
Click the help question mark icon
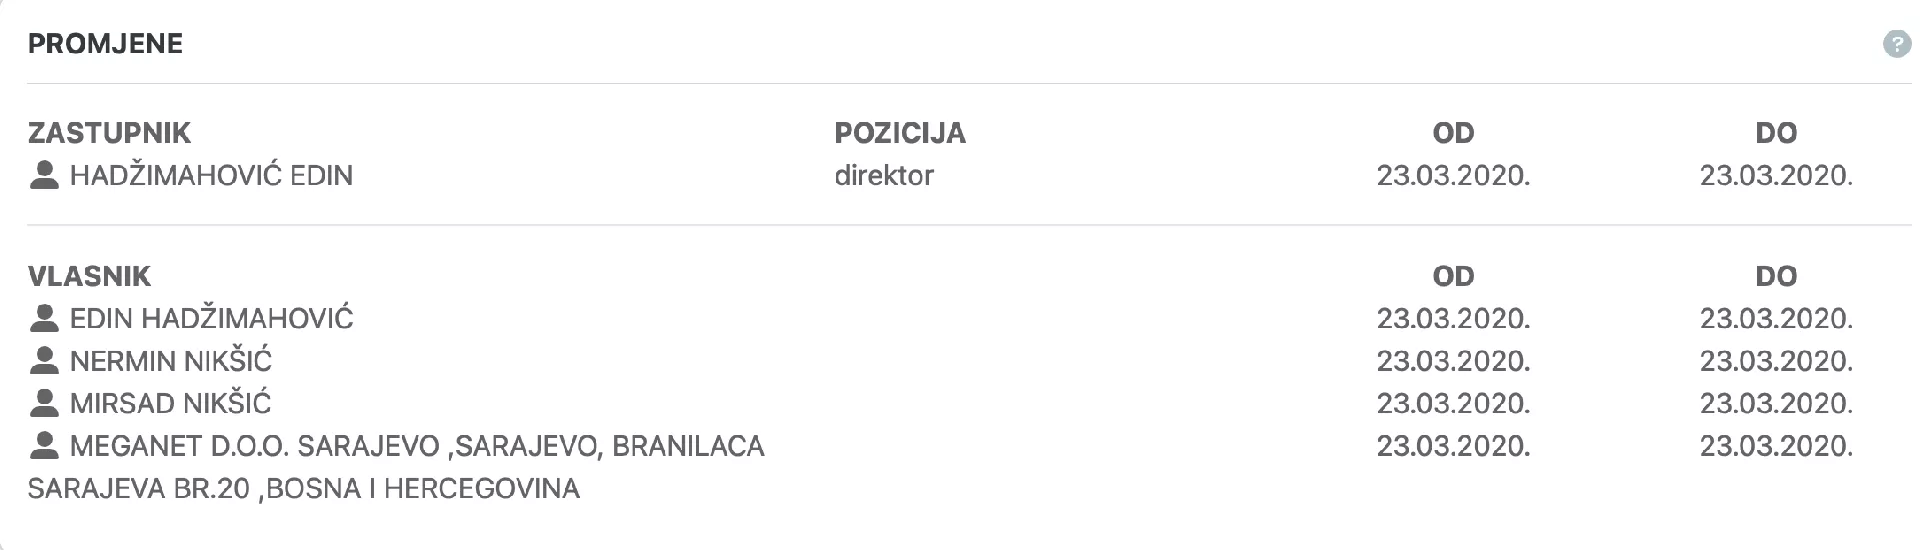(1897, 44)
